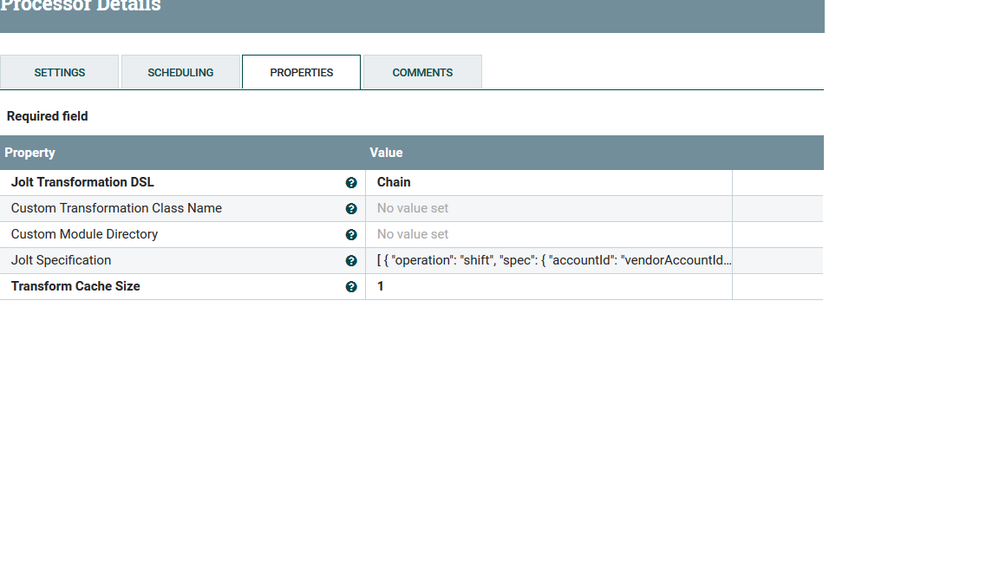Select the Jolt Transformation DSL property name
The height and width of the screenshot is (562, 999).
point(82,183)
